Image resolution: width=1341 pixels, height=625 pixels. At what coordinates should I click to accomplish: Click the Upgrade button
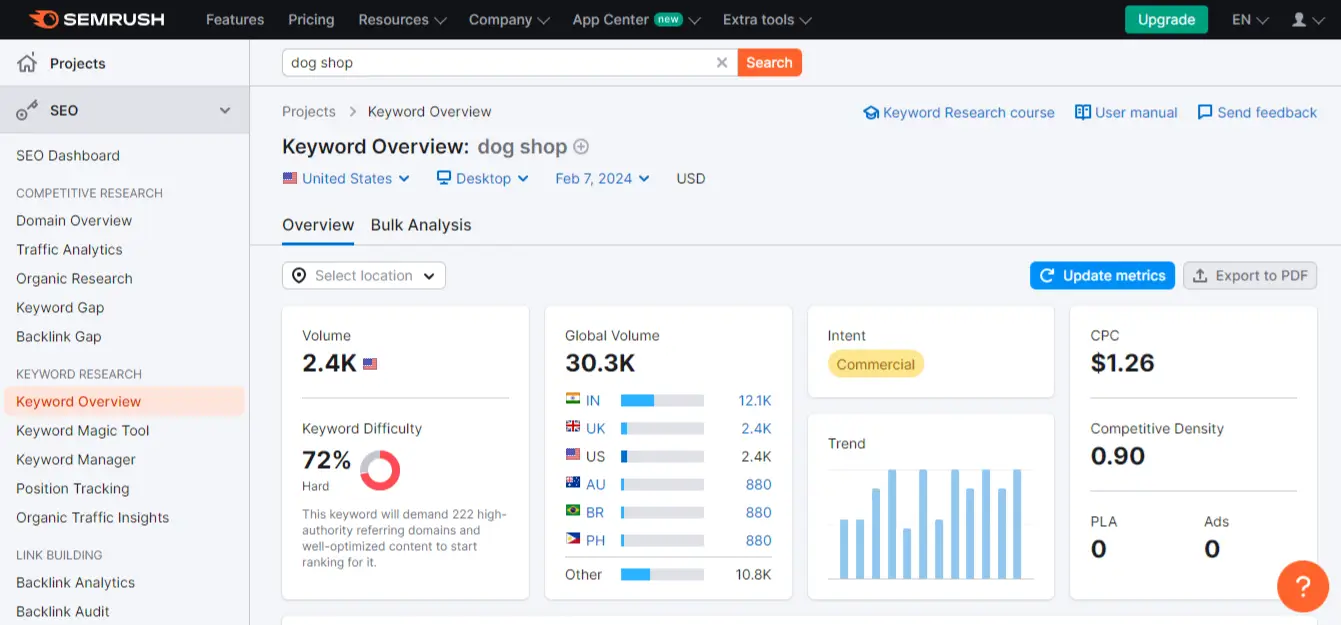point(1166,19)
